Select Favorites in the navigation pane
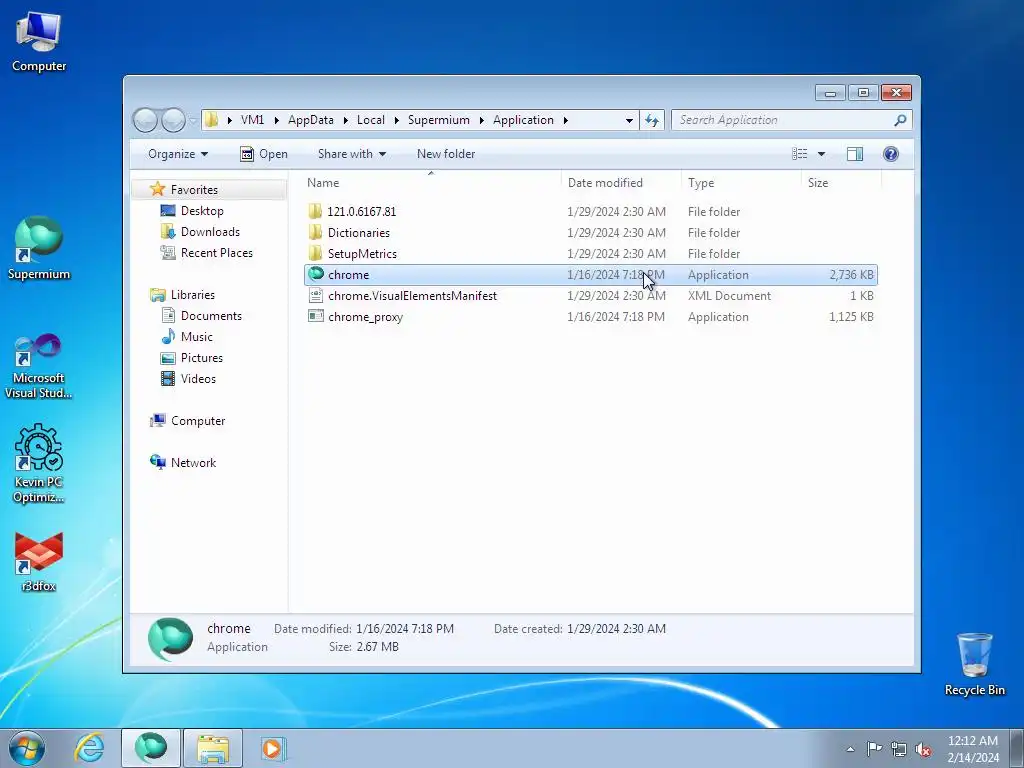The height and width of the screenshot is (768, 1024). coord(194,189)
